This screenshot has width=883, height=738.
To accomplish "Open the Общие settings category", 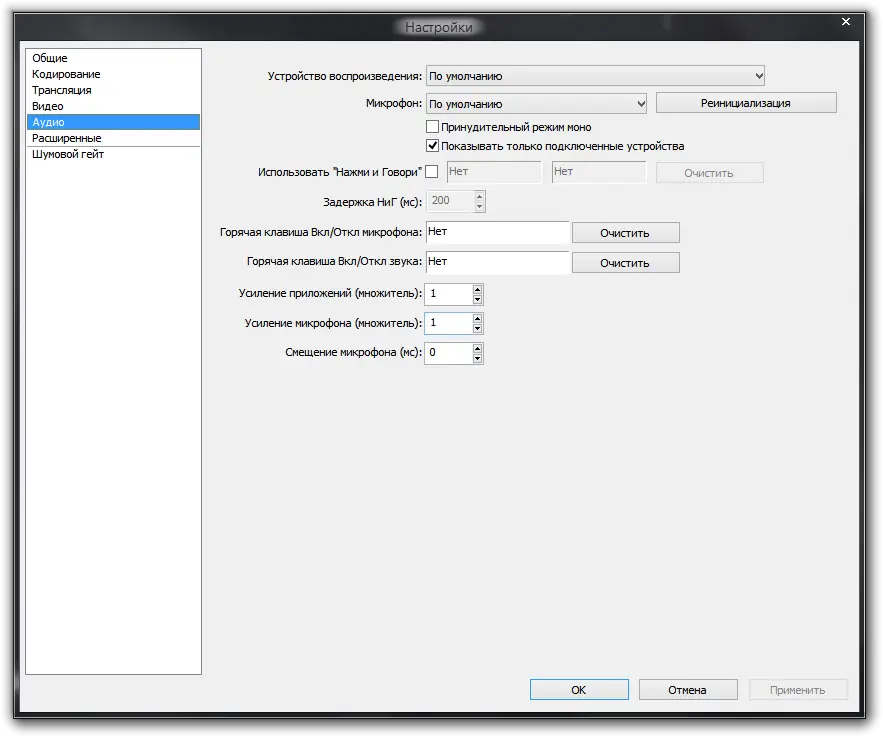I will click(113, 58).
